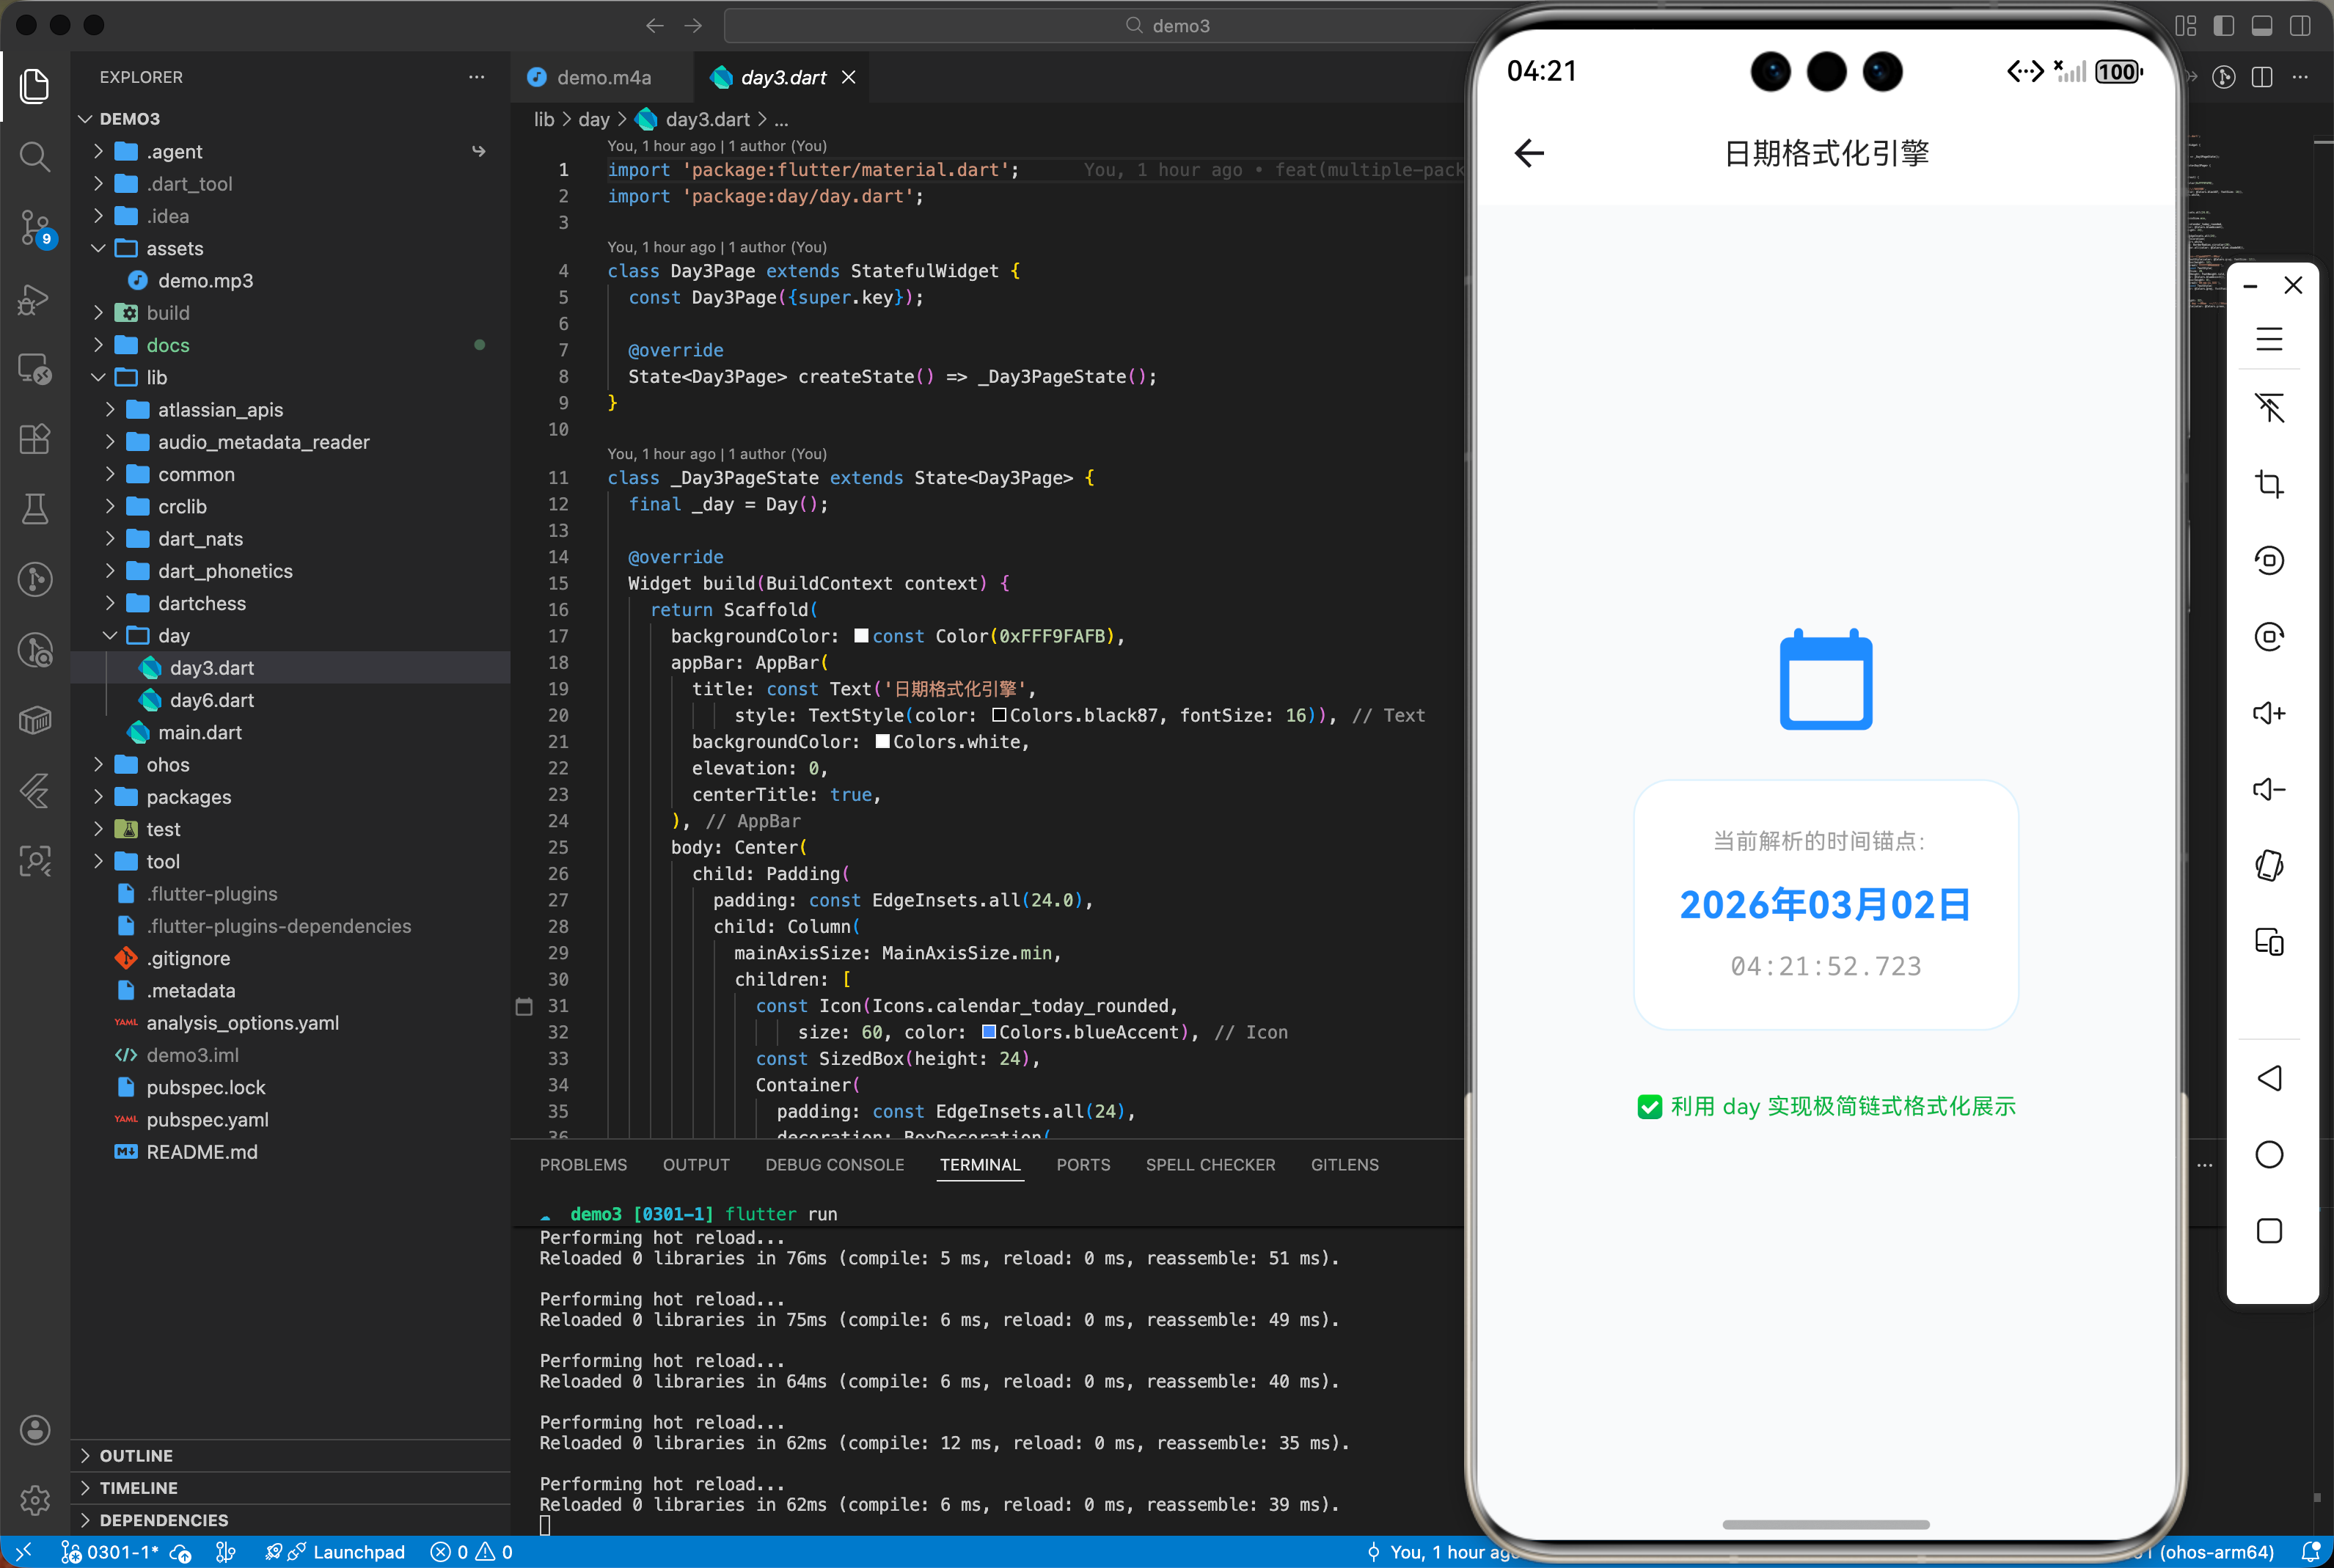The image size is (2334, 1568).
Task: Click the white color swatch for Colors.white
Action: [882, 742]
